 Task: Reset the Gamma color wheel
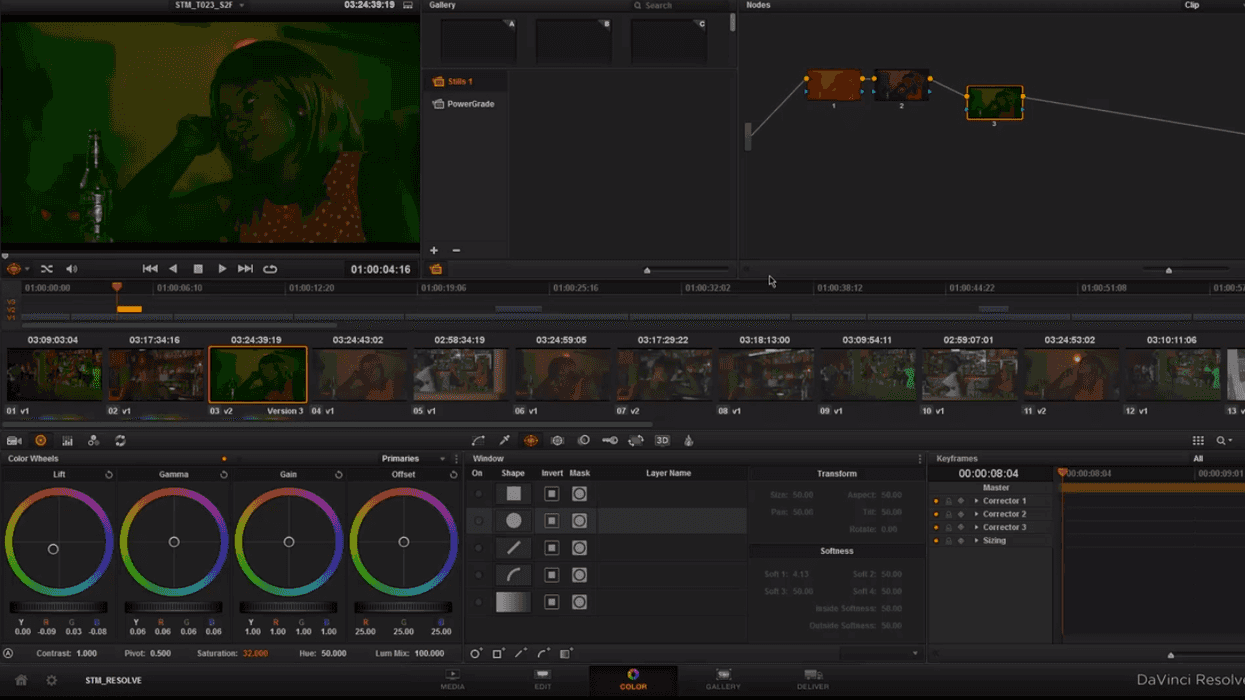point(224,475)
